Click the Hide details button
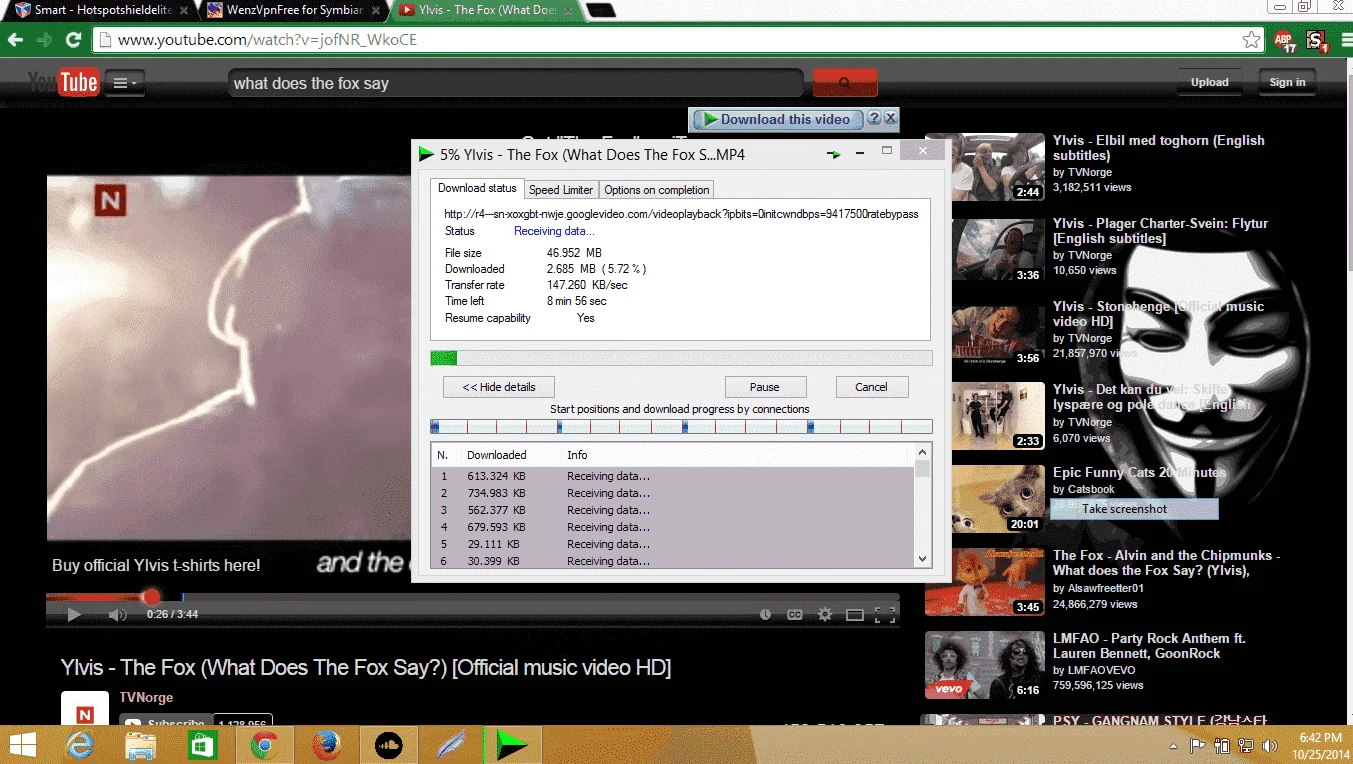This screenshot has width=1353, height=764. pos(499,387)
